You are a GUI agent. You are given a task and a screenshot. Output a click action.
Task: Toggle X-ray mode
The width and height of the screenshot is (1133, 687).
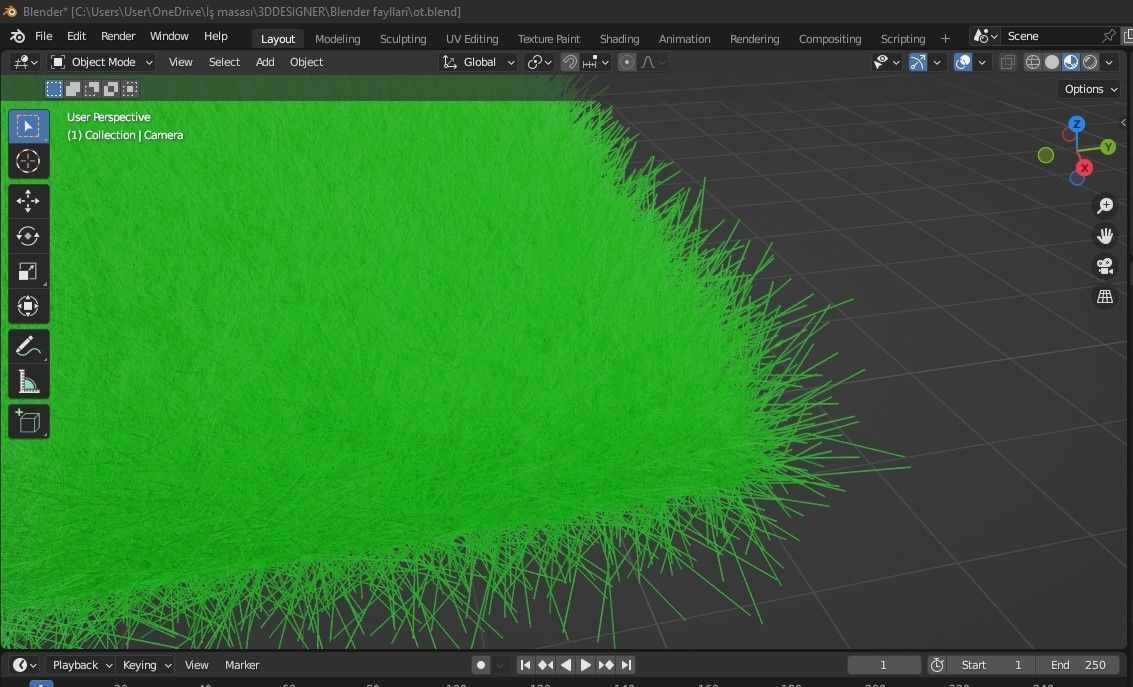pyautogui.click(x=1007, y=62)
